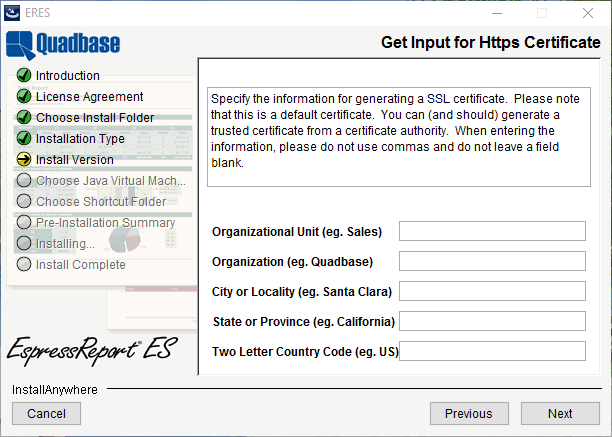Click the green checkmark beside Introduction
The image size is (612, 437).
point(24,75)
